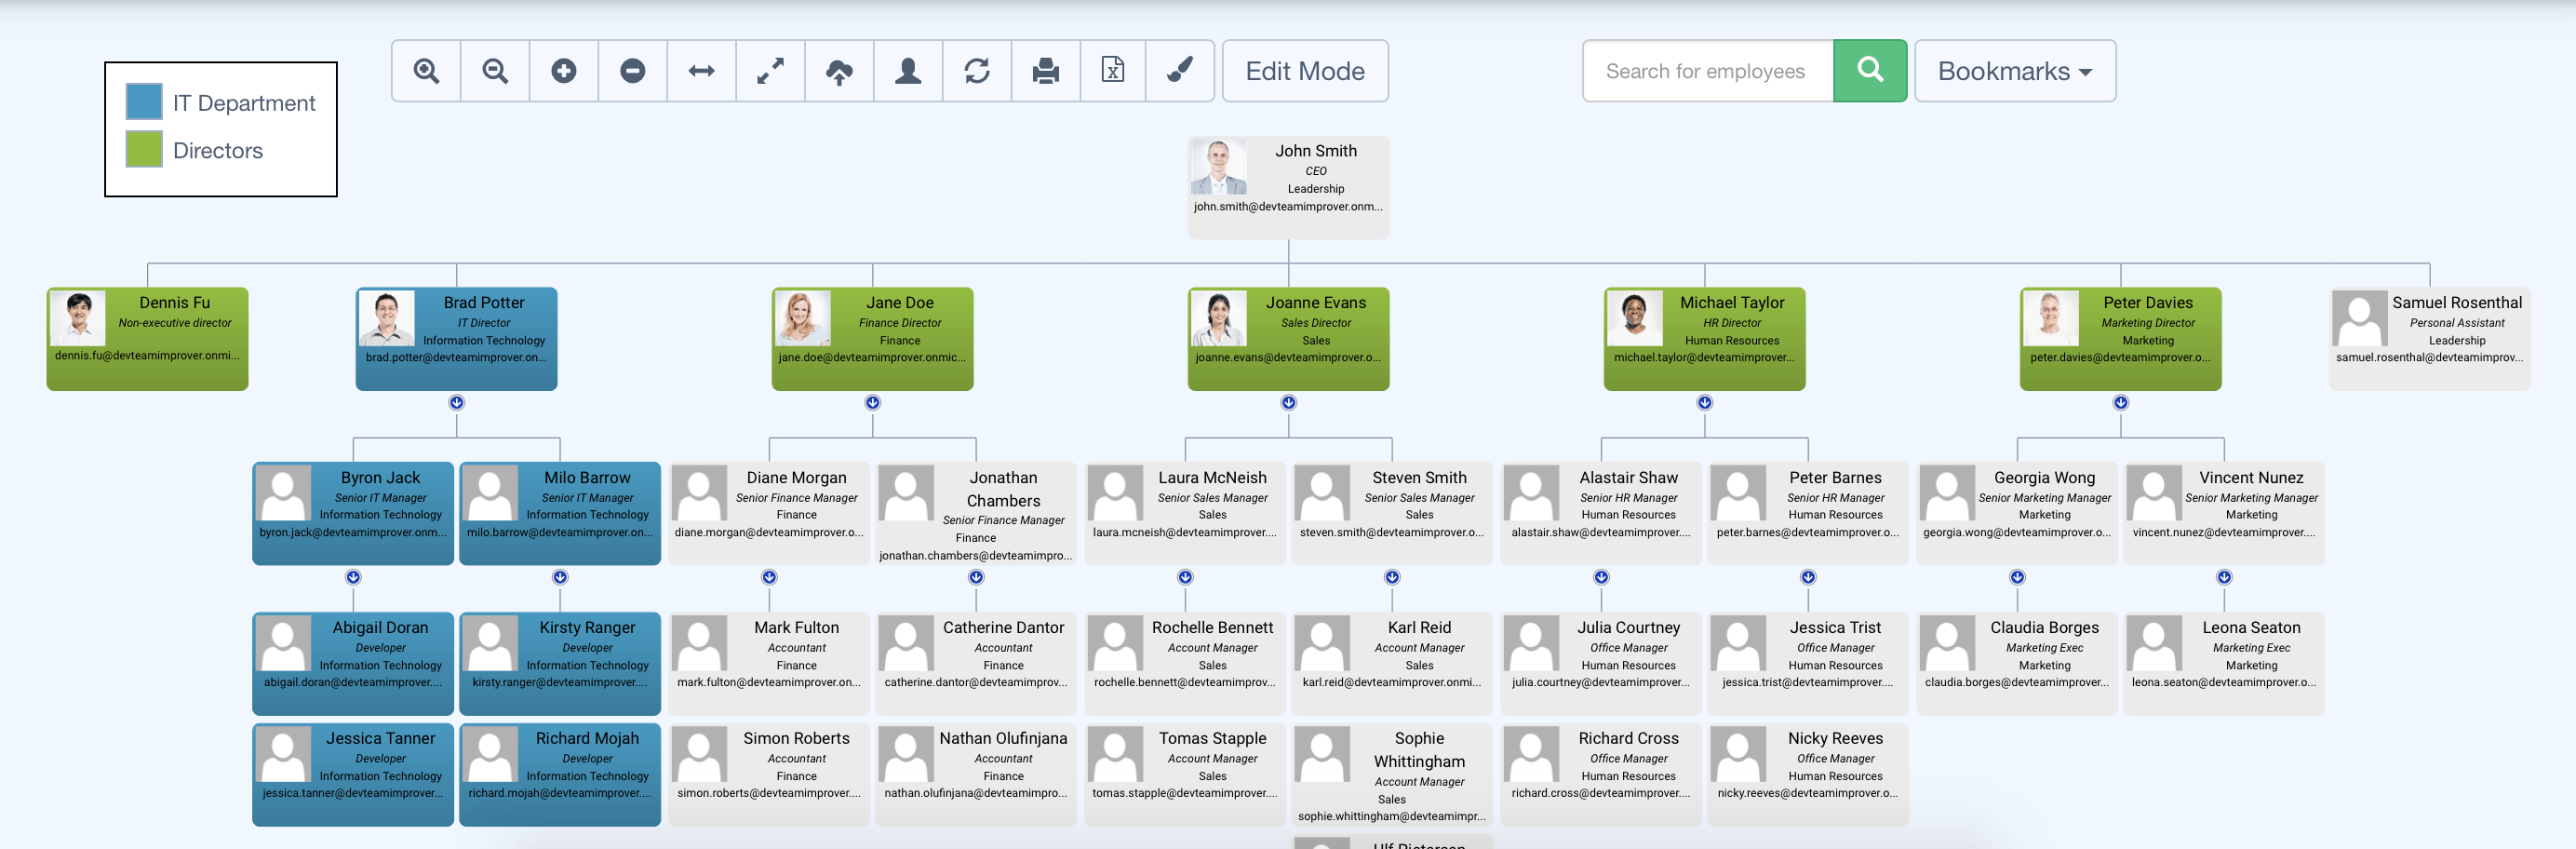Select the Abigail Doran name

point(380,627)
